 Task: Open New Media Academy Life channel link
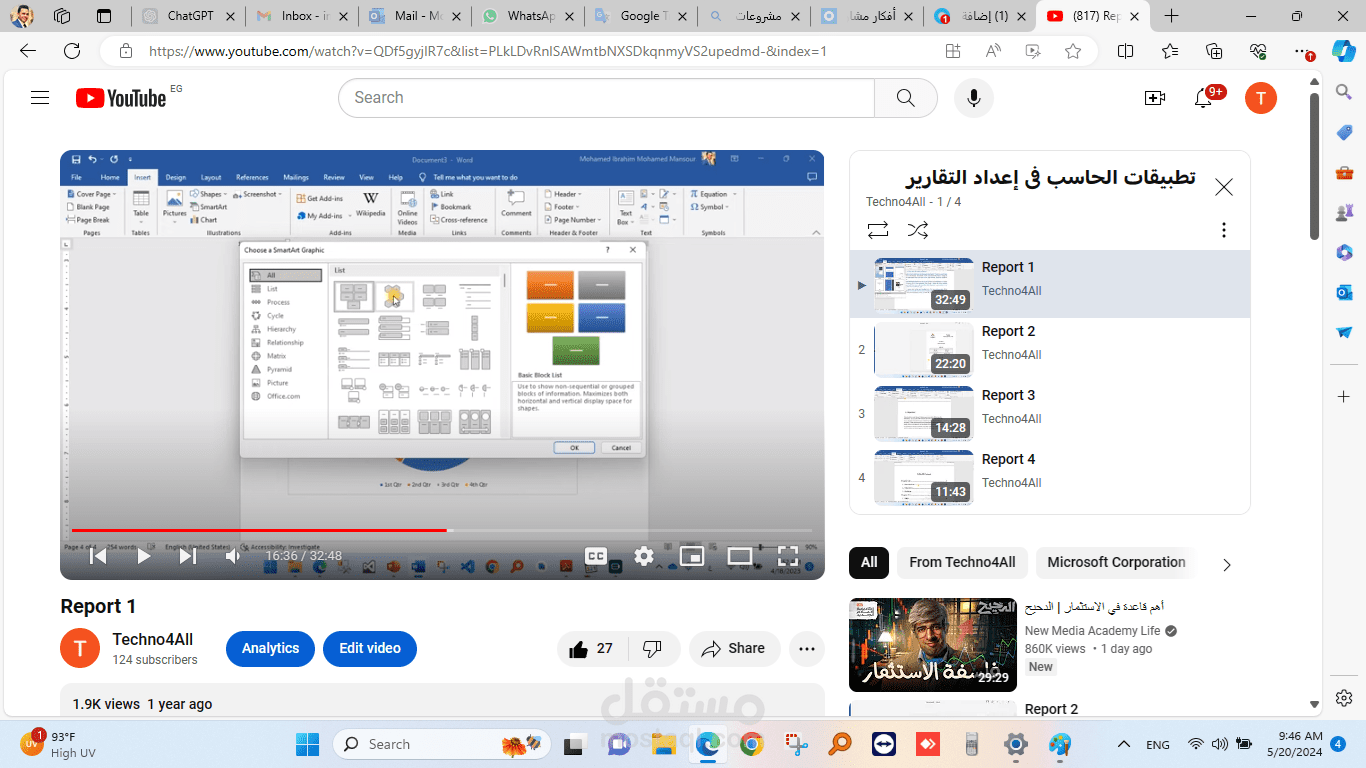[x=1093, y=631]
